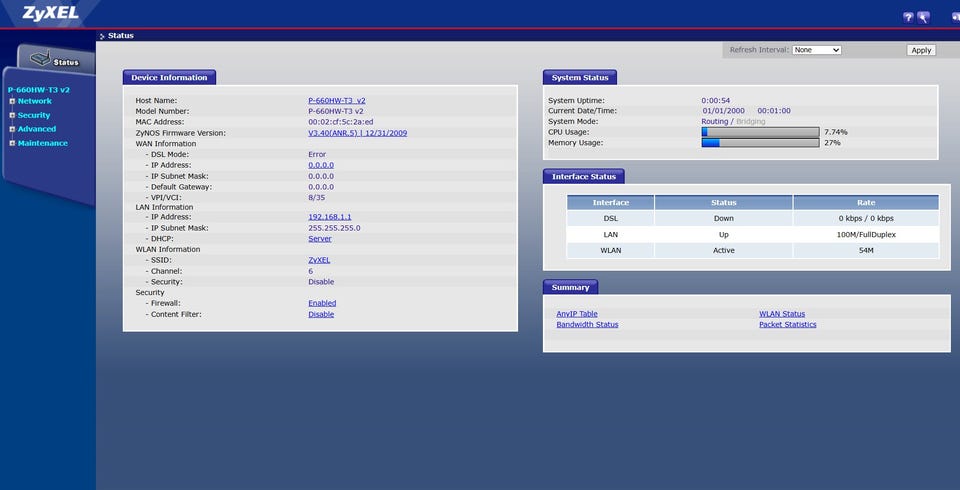960x490 pixels.
Task: Click the System Status panel header
Action: click(580, 78)
